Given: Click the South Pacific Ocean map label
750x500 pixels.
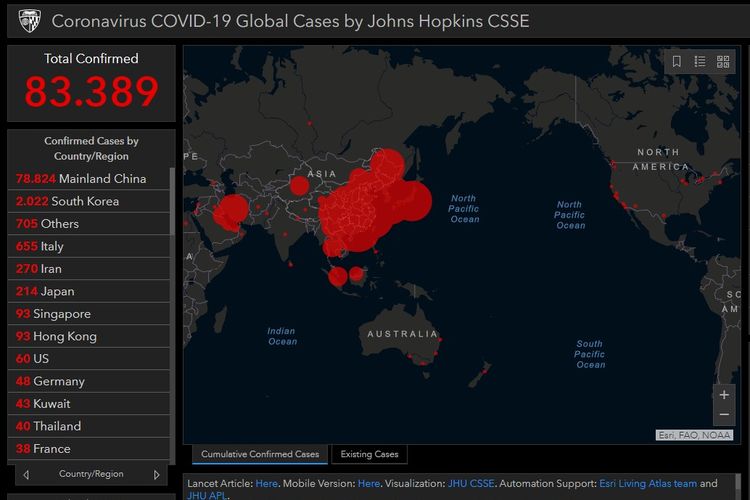Looking at the screenshot, I should (x=590, y=354).
